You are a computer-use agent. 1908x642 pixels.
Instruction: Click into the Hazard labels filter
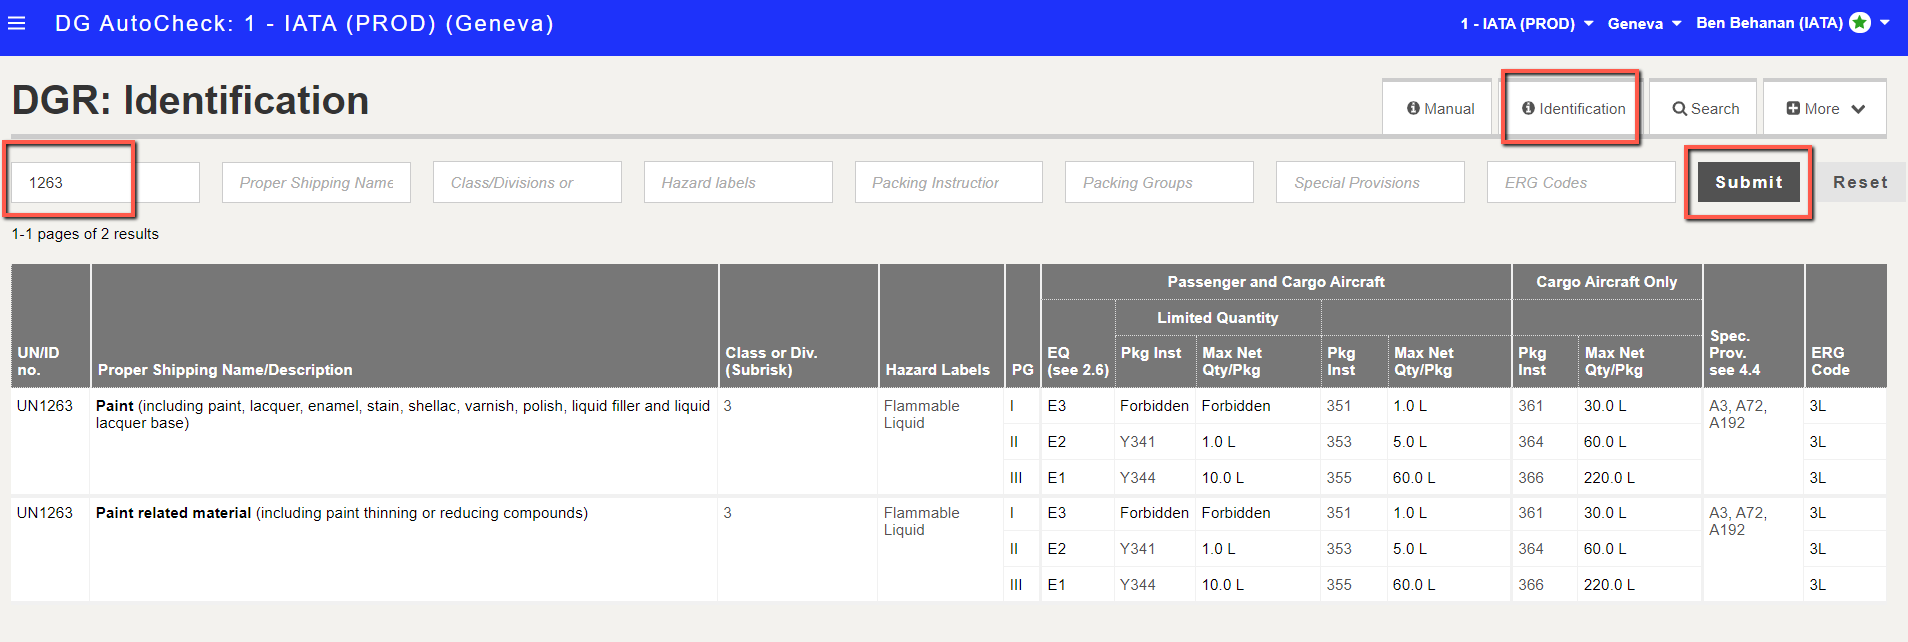738,182
